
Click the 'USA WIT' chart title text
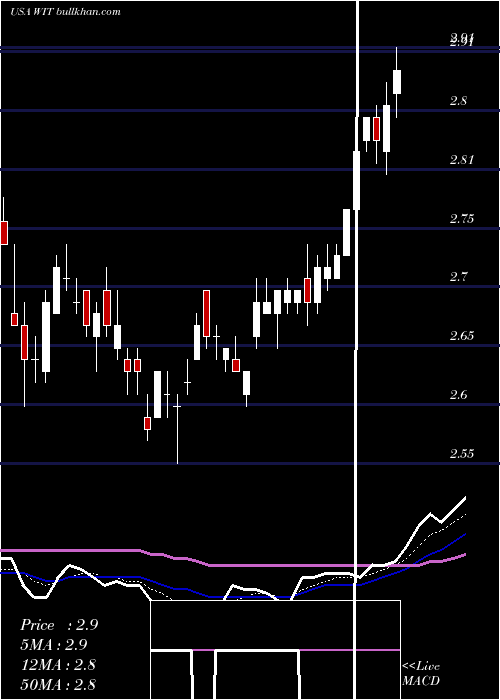[x=32, y=12]
